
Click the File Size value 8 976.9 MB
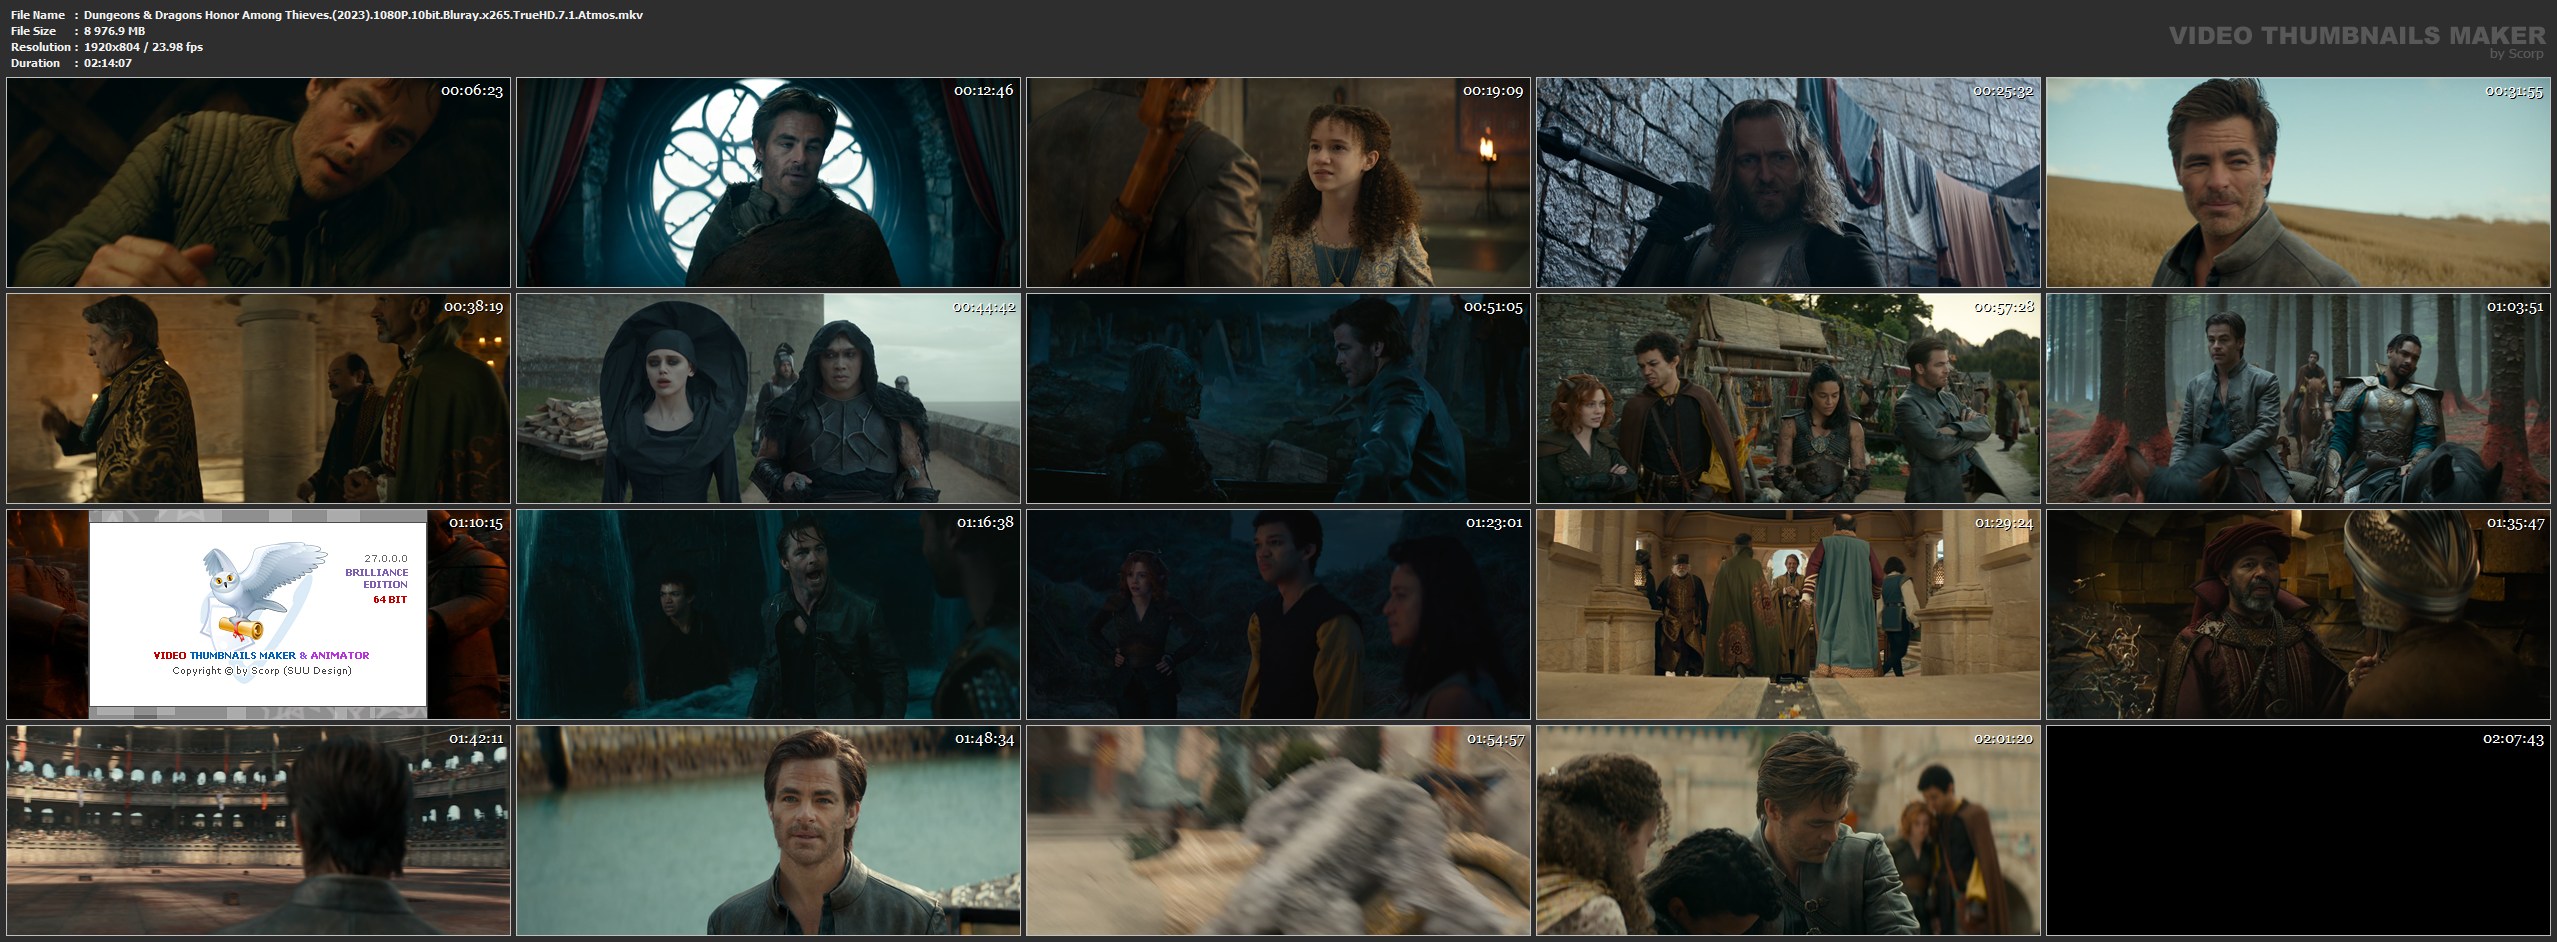116,31
